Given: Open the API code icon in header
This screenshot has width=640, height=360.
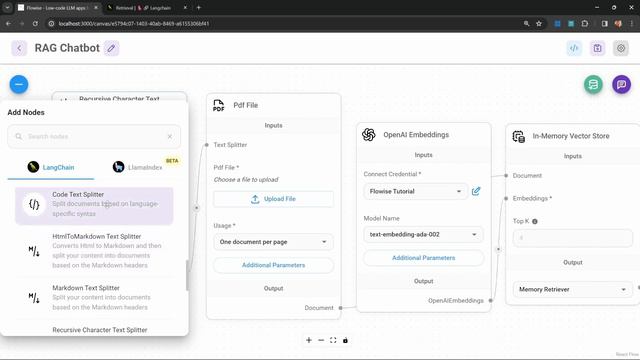Looking at the screenshot, I should click(x=574, y=48).
